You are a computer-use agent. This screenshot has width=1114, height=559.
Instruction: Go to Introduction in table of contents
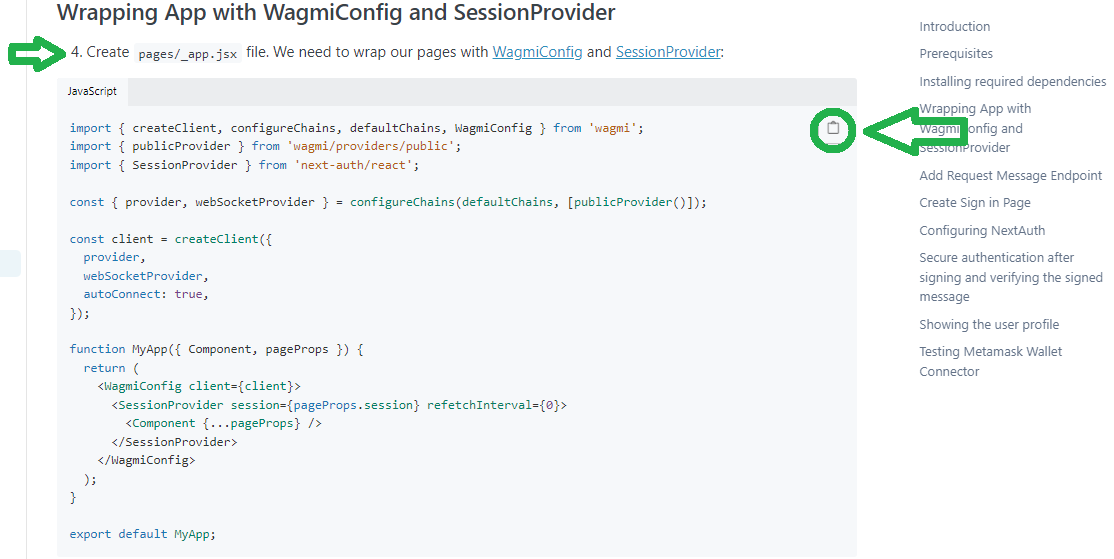954,27
